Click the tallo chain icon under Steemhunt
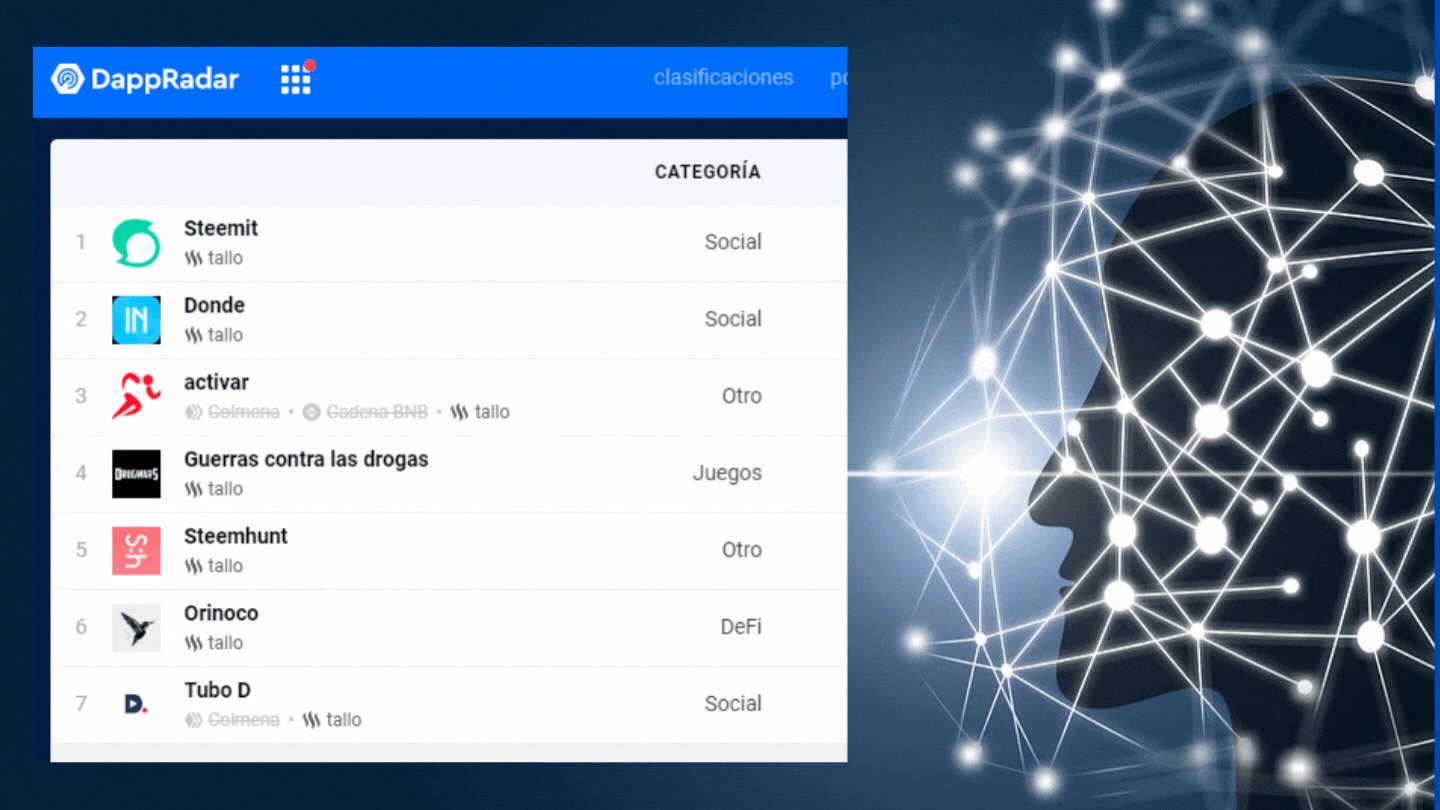 point(193,566)
